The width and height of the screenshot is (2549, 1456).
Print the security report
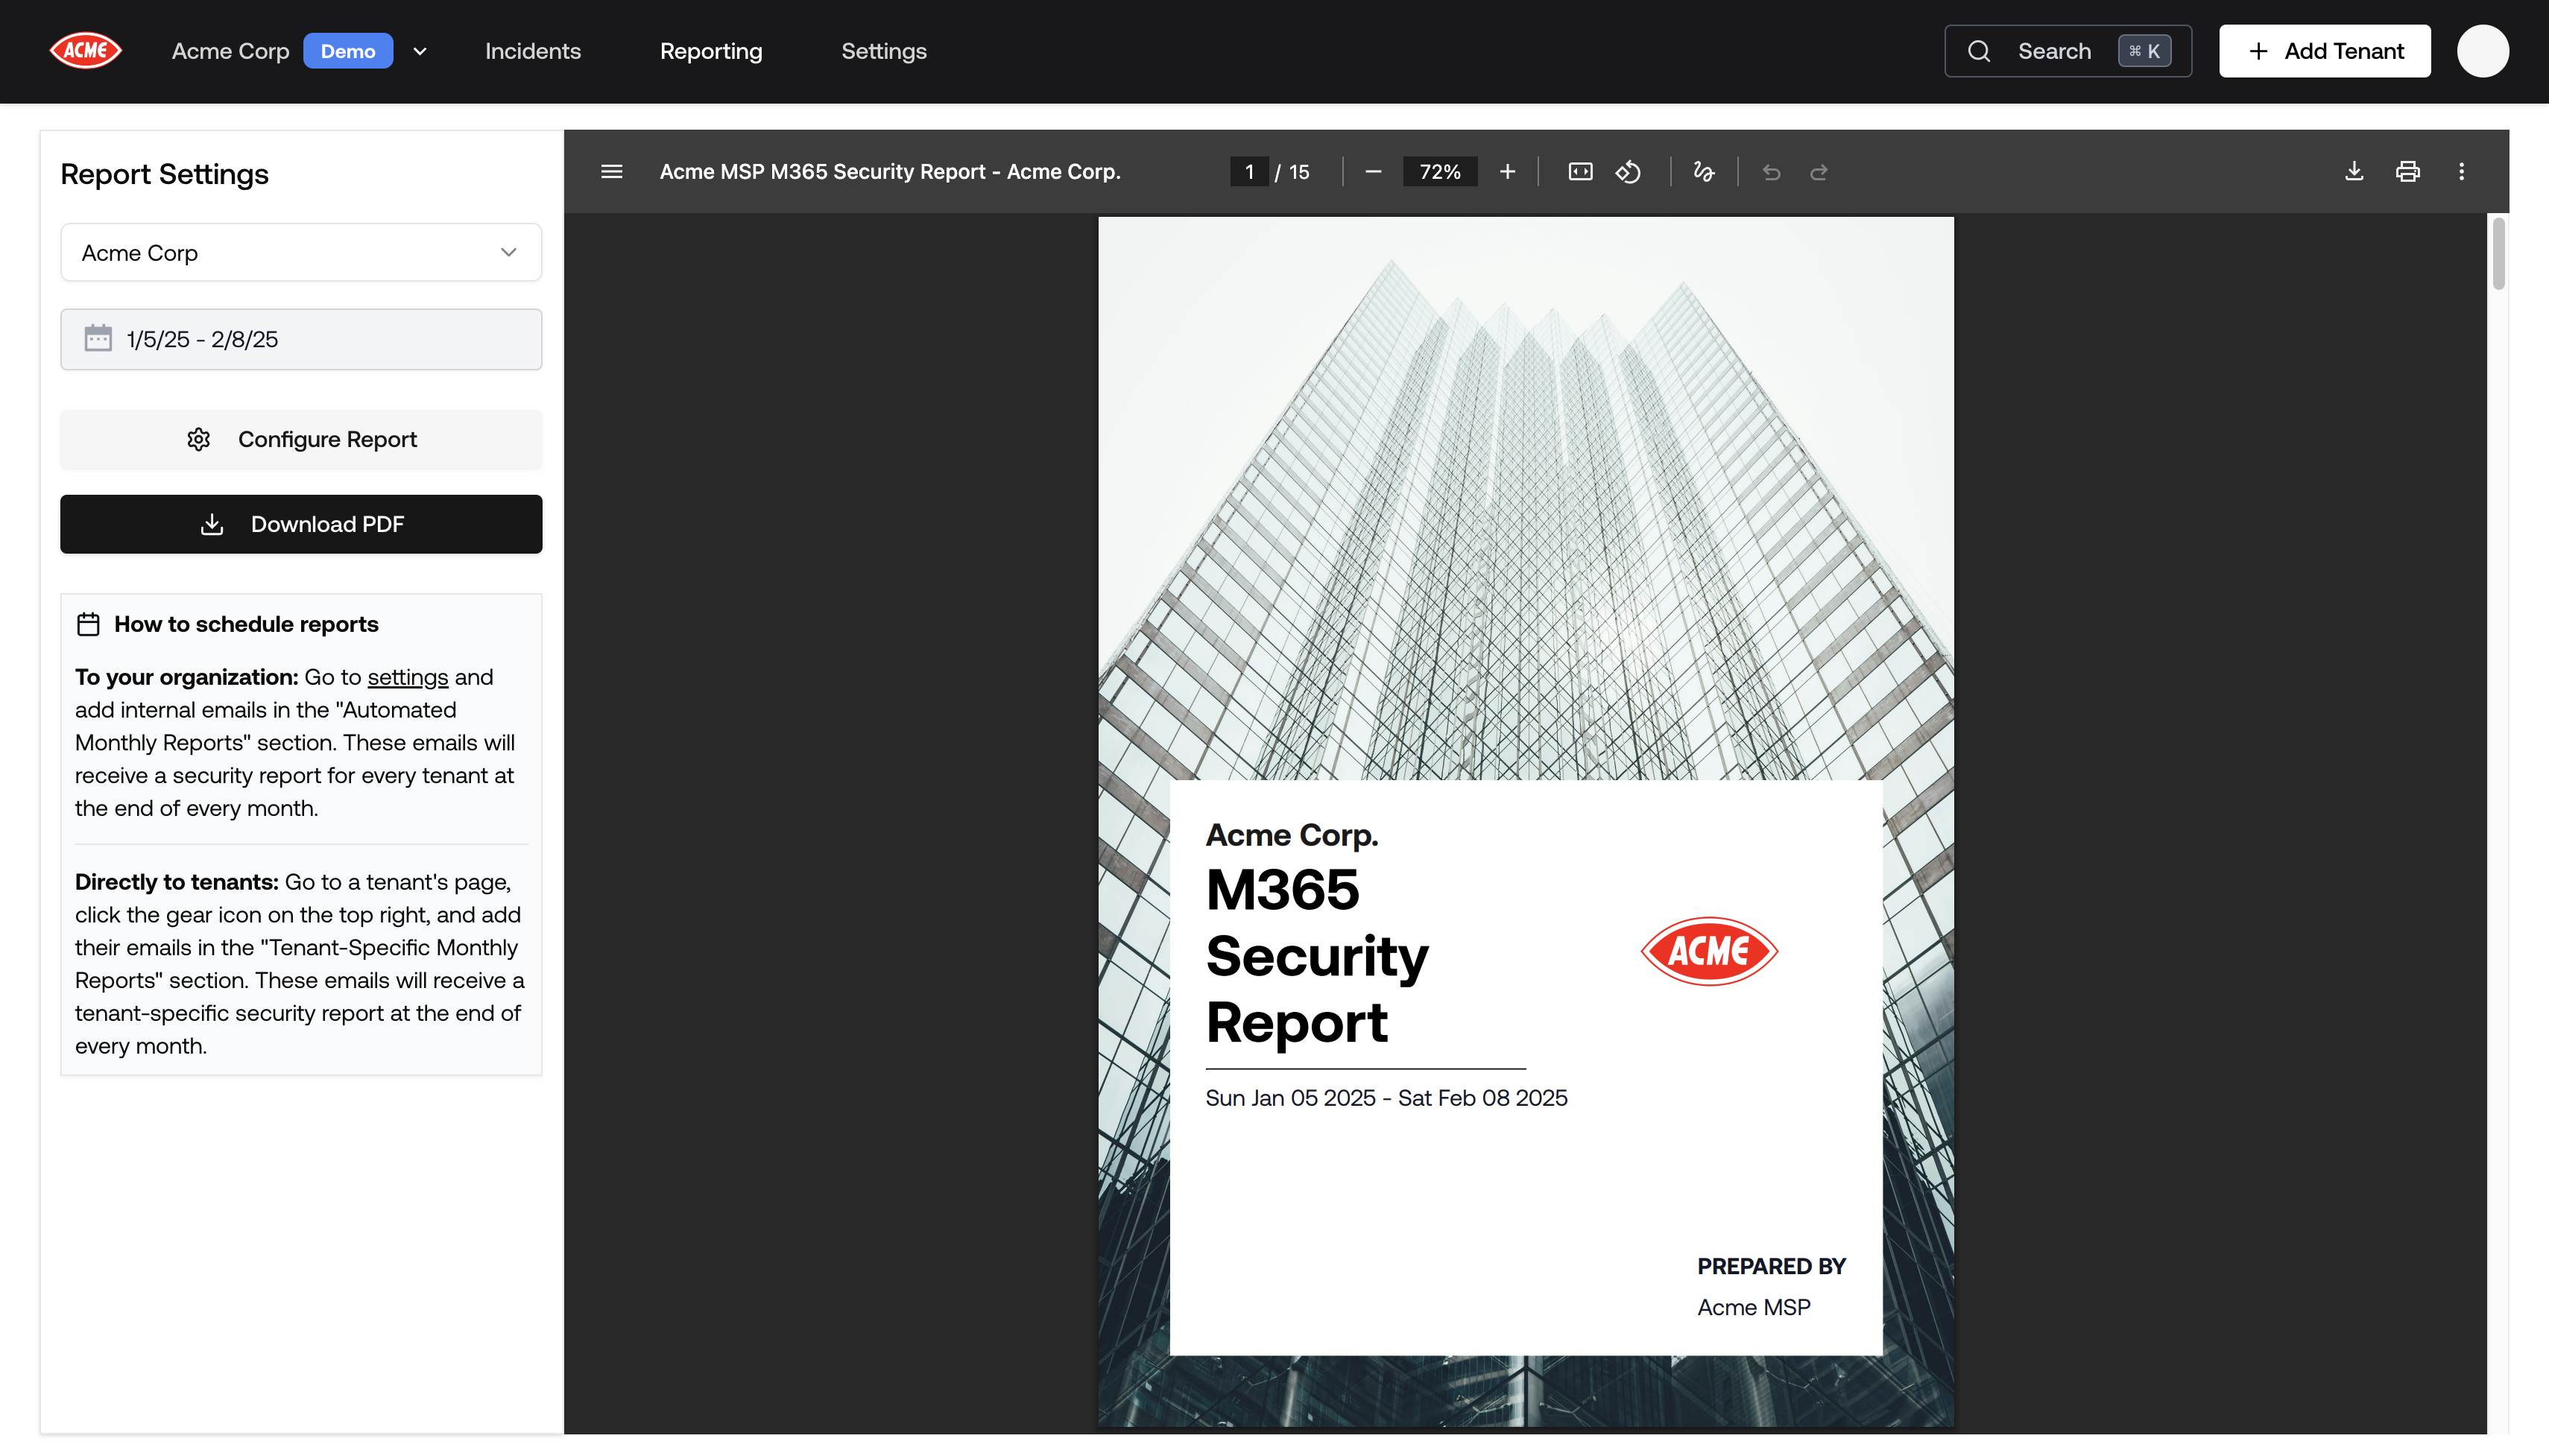point(2407,172)
